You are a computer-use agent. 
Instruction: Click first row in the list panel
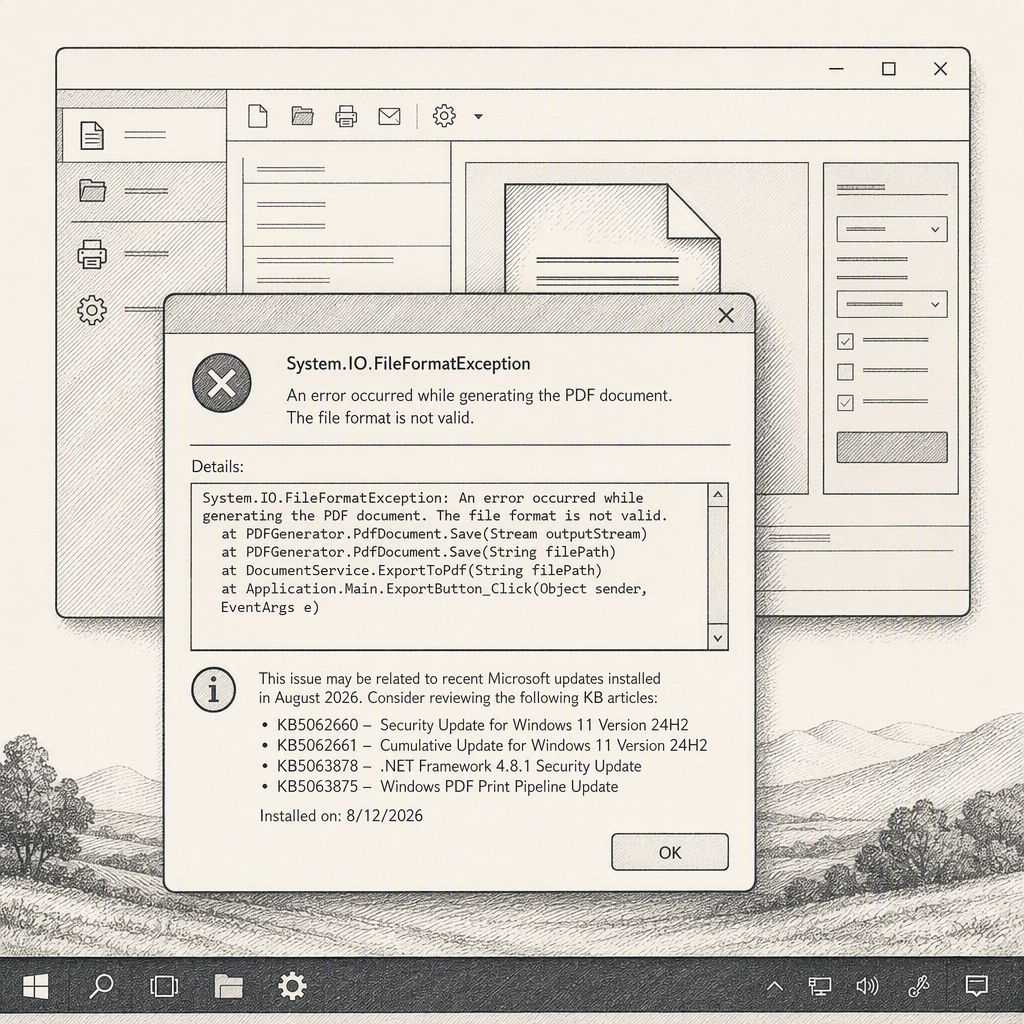pyautogui.click(x=346, y=170)
